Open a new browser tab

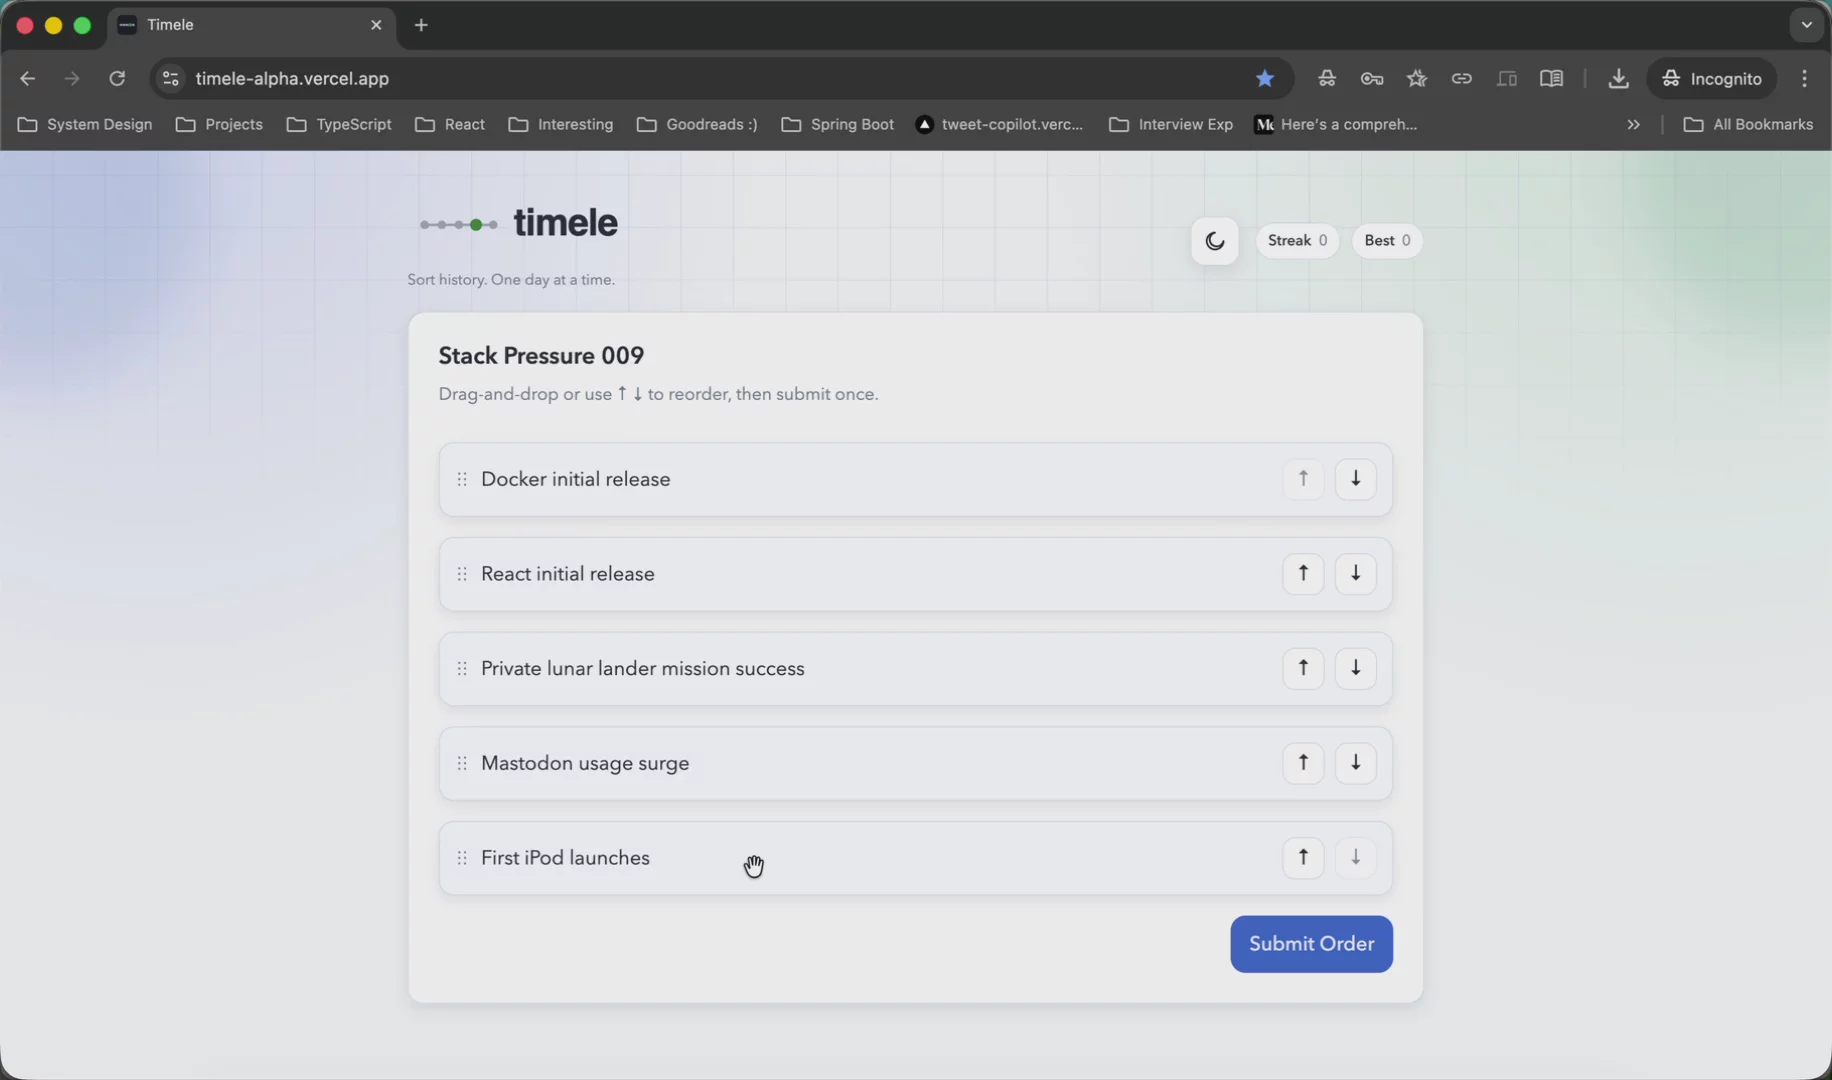[421, 25]
